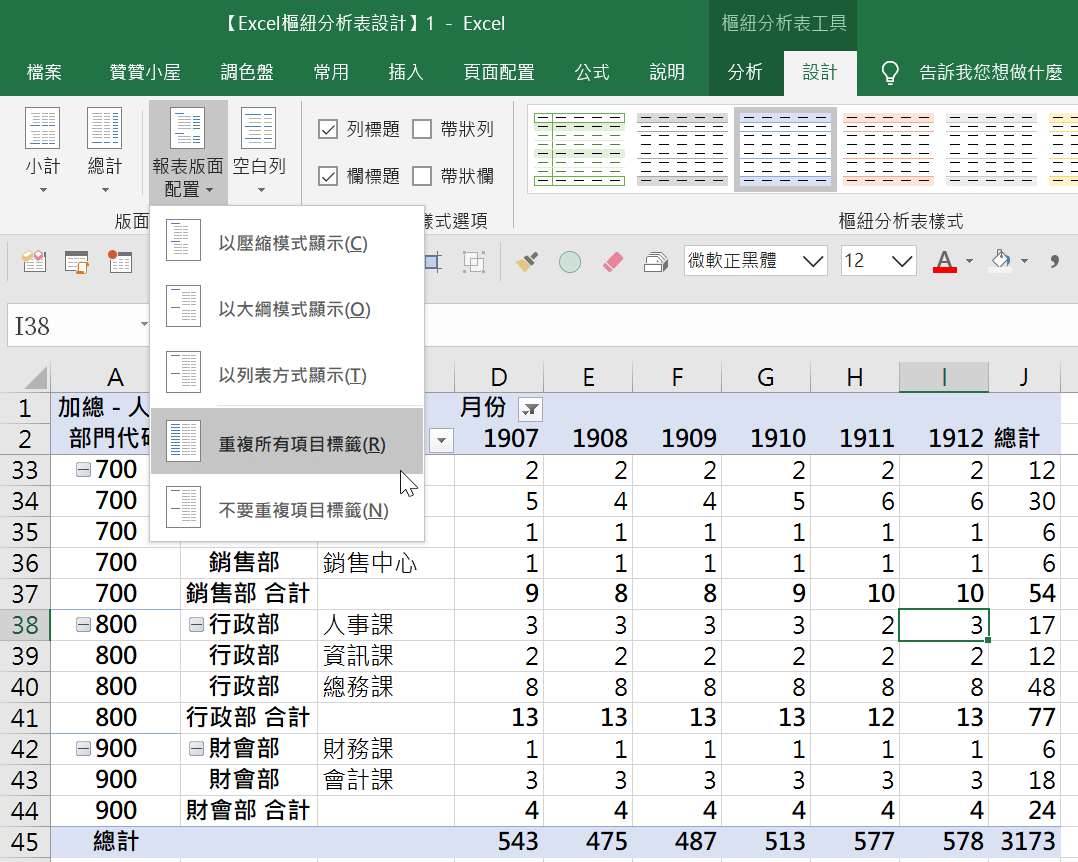The width and height of the screenshot is (1078, 862).
Task: Collapse the 行政部 group in row 38
Action: click(x=196, y=624)
